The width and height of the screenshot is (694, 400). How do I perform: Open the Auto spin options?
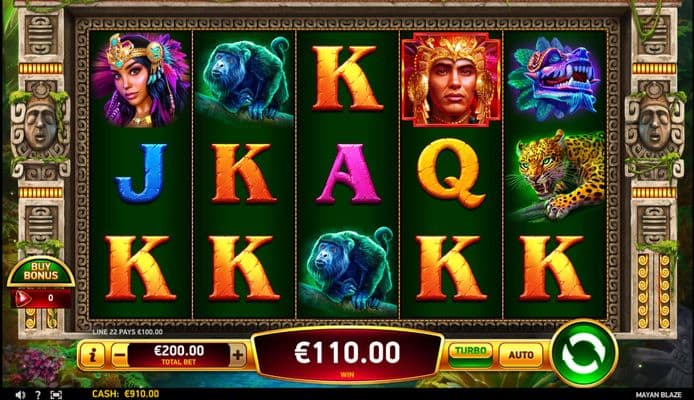click(x=520, y=355)
